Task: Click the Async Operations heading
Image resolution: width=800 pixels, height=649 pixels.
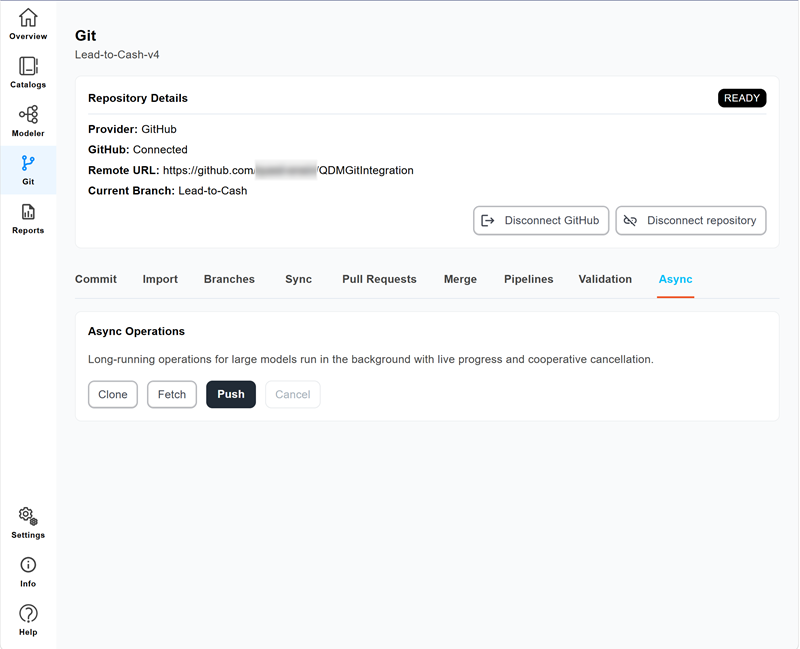Action: (x=136, y=331)
